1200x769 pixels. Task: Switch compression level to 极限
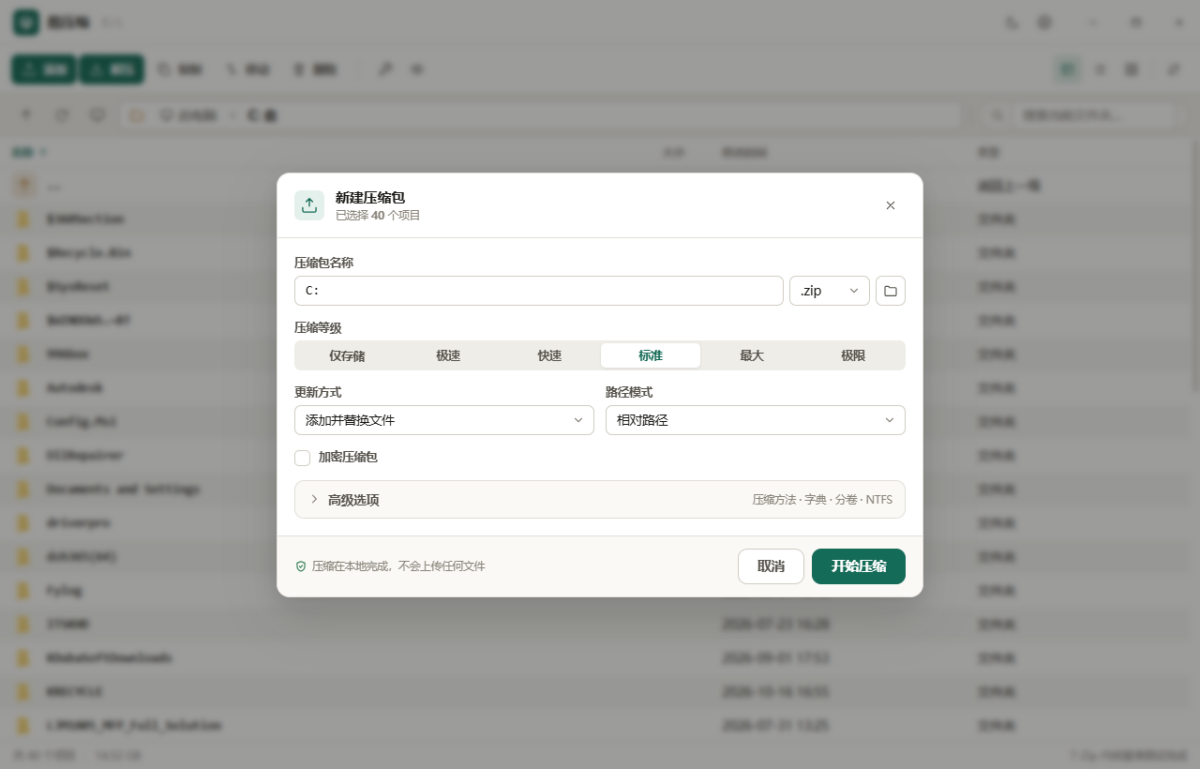(x=853, y=356)
